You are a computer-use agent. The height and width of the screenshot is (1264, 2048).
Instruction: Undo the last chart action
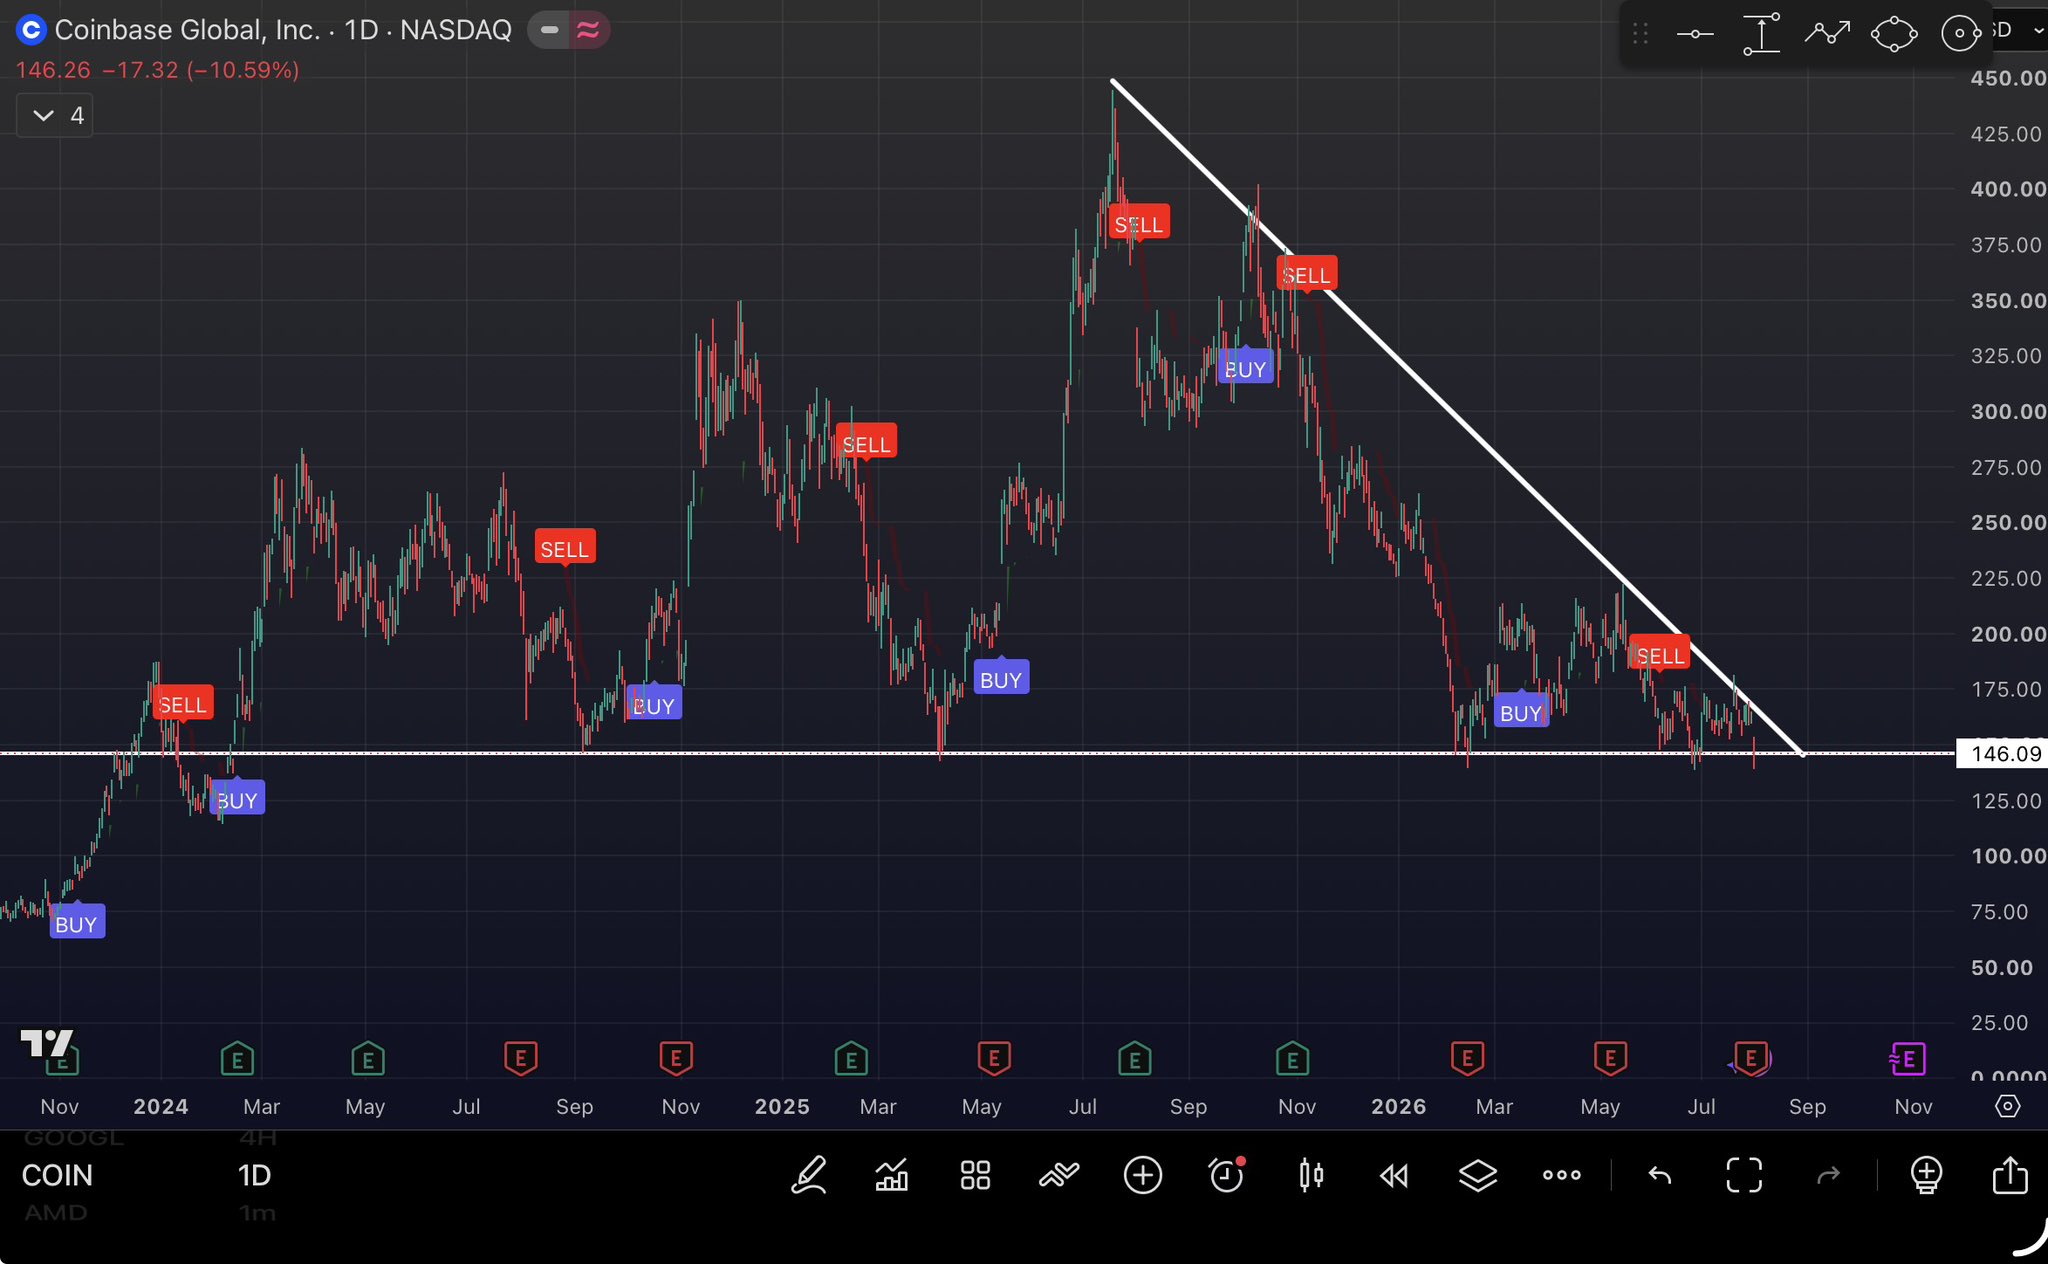tap(1660, 1175)
